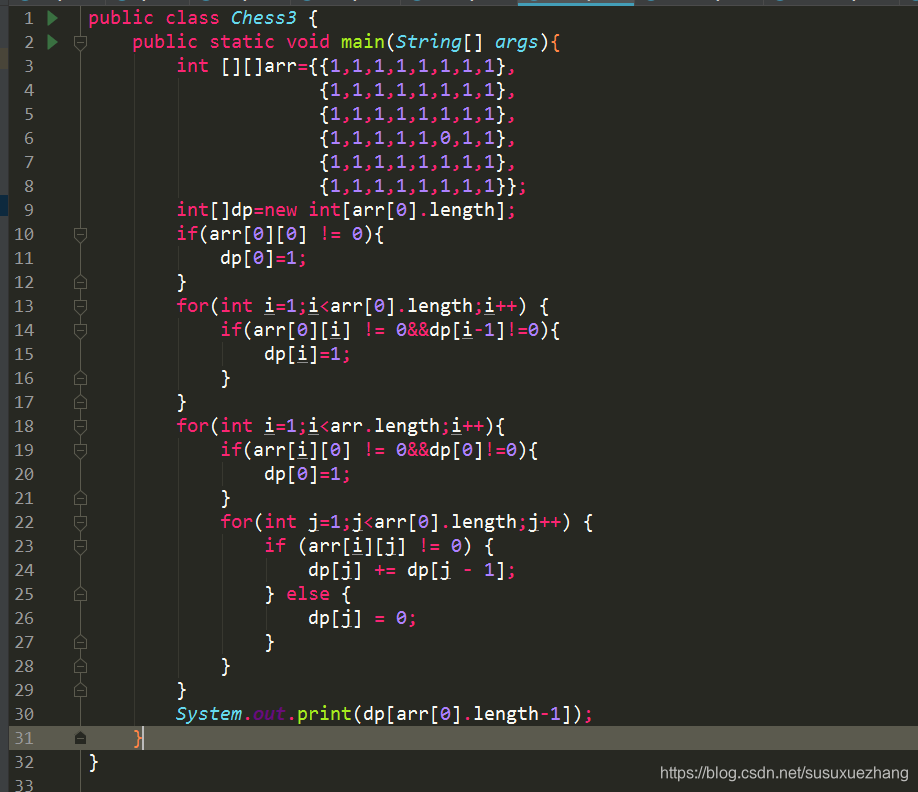Click the parameter args
918x792 pixels.
(x=516, y=42)
